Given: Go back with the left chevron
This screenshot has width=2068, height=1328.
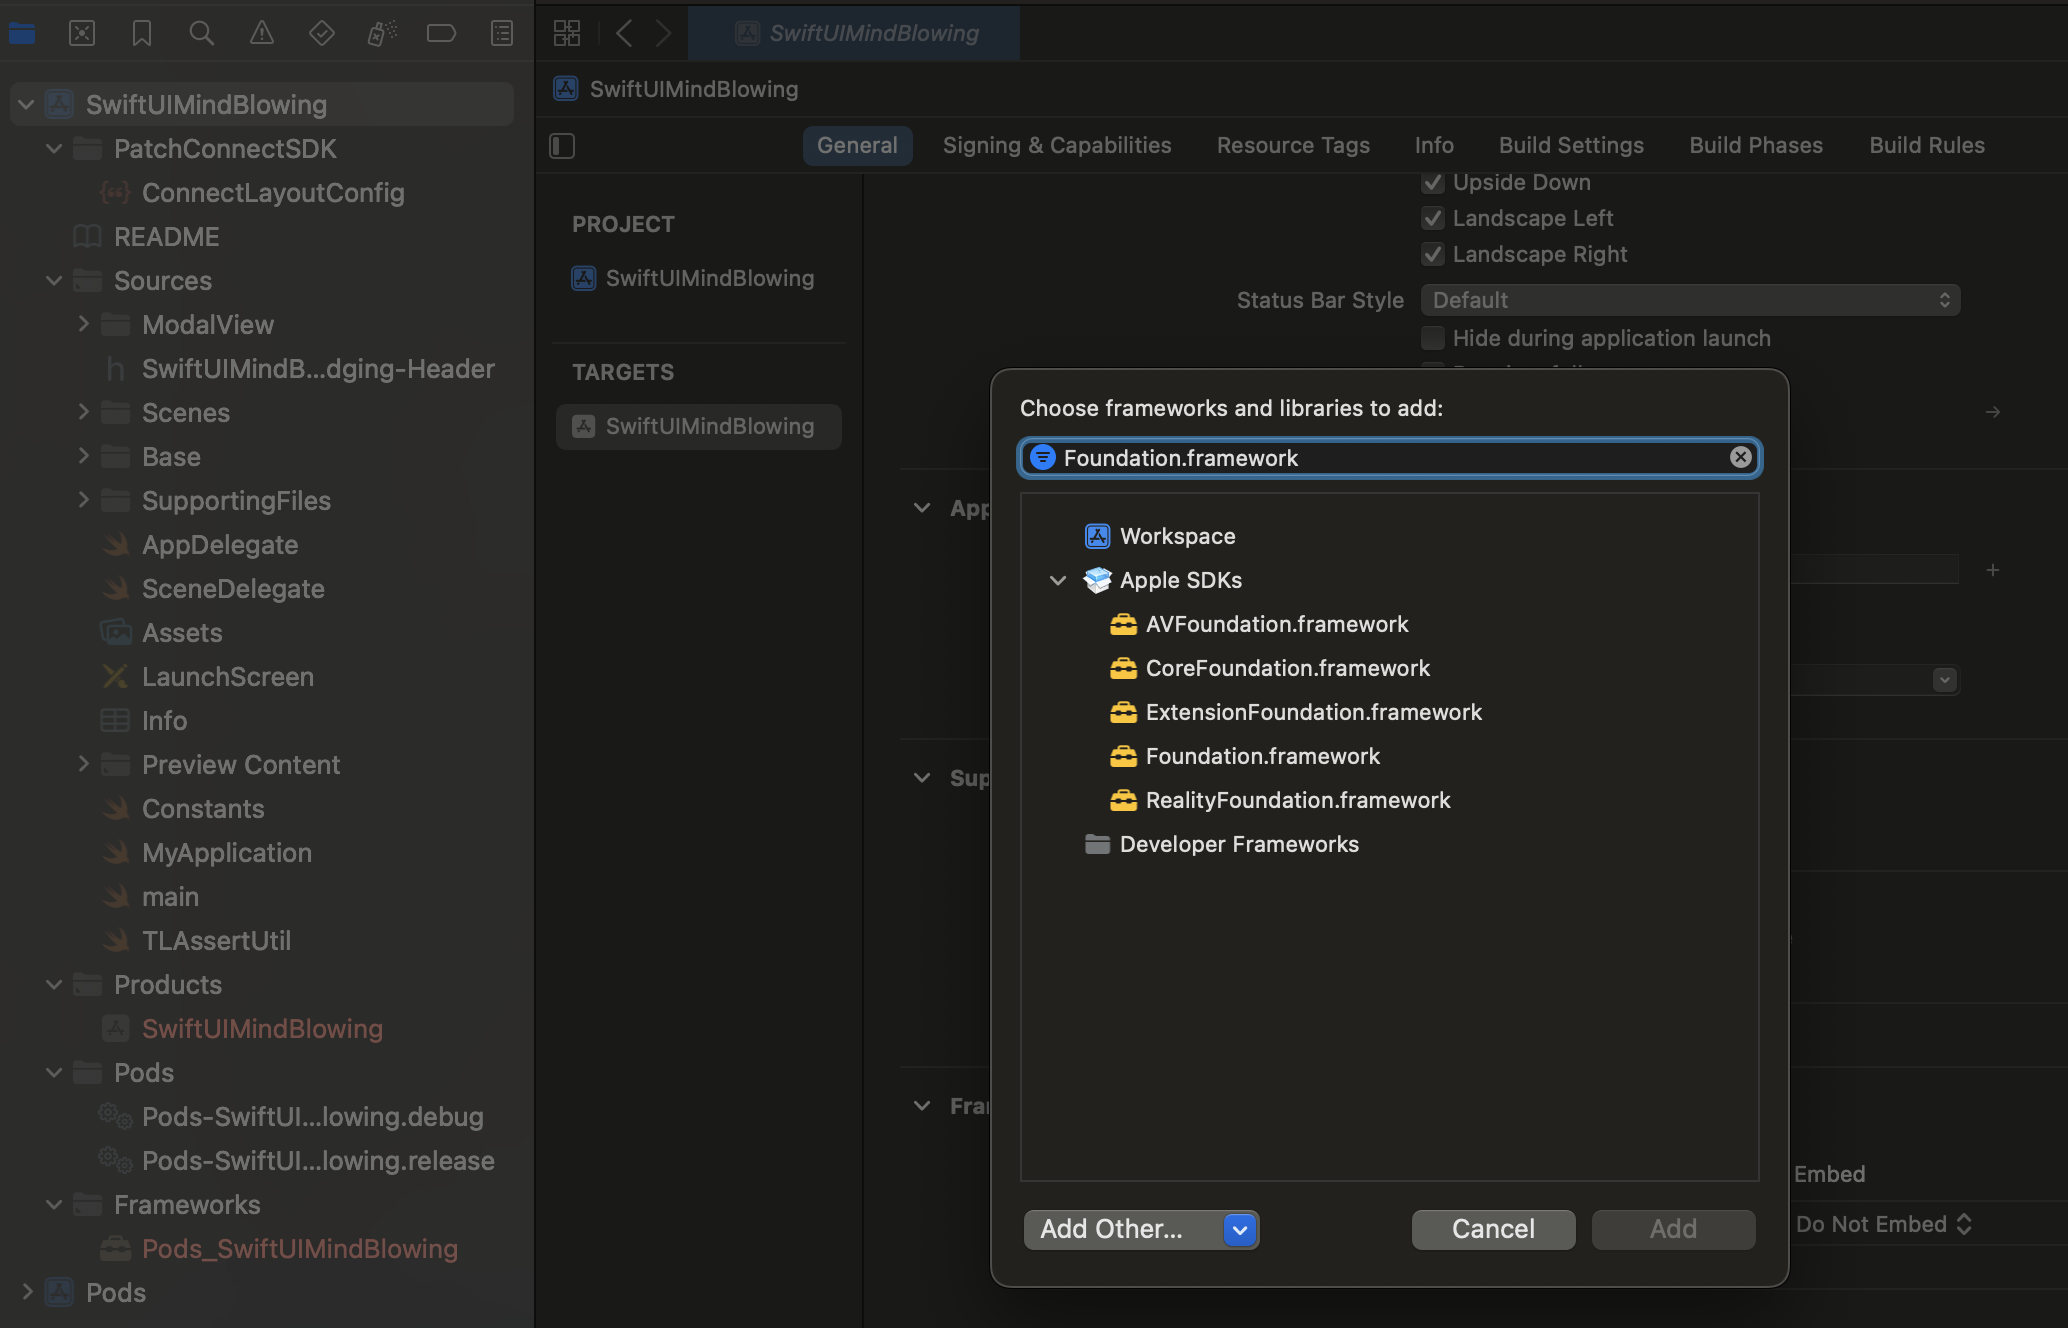Looking at the screenshot, I should (x=624, y=33).
